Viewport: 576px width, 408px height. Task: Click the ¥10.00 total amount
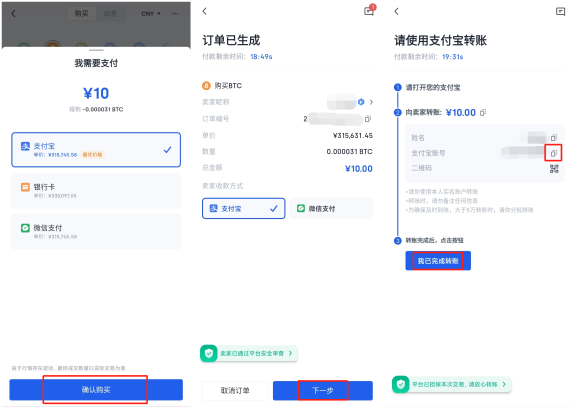359,169
